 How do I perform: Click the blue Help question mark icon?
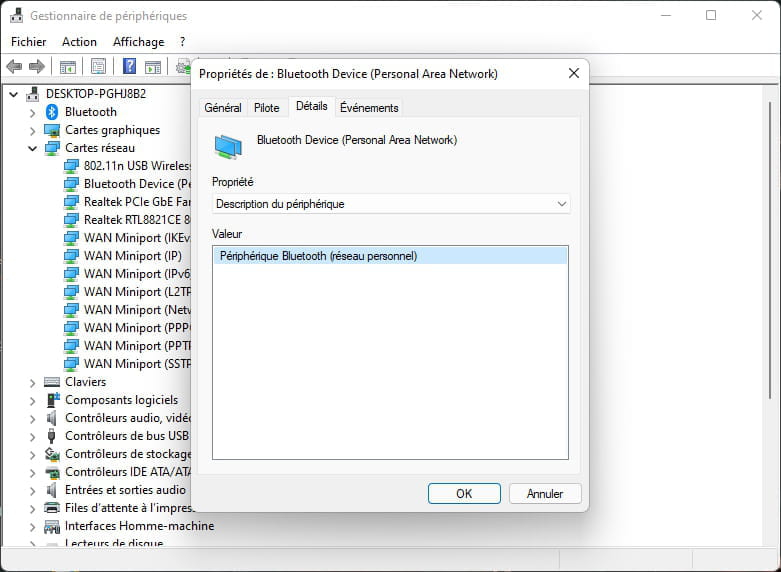point(130,66)
